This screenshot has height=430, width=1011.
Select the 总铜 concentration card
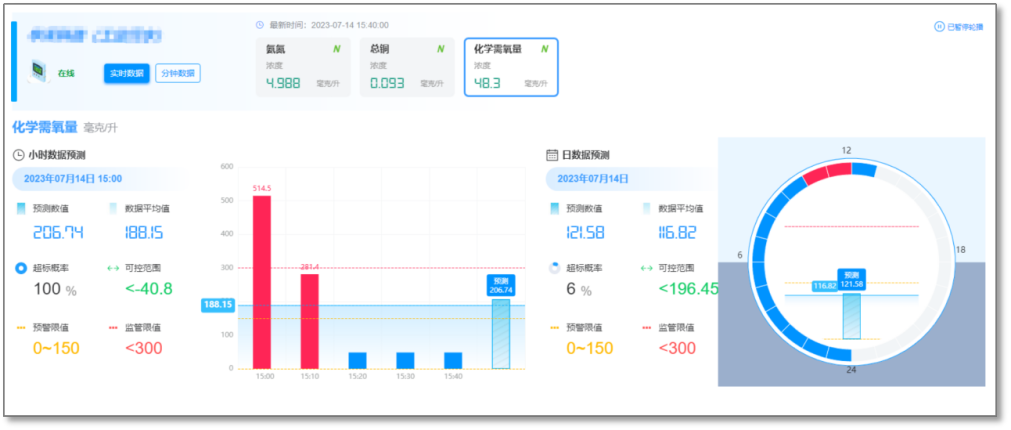407,67
